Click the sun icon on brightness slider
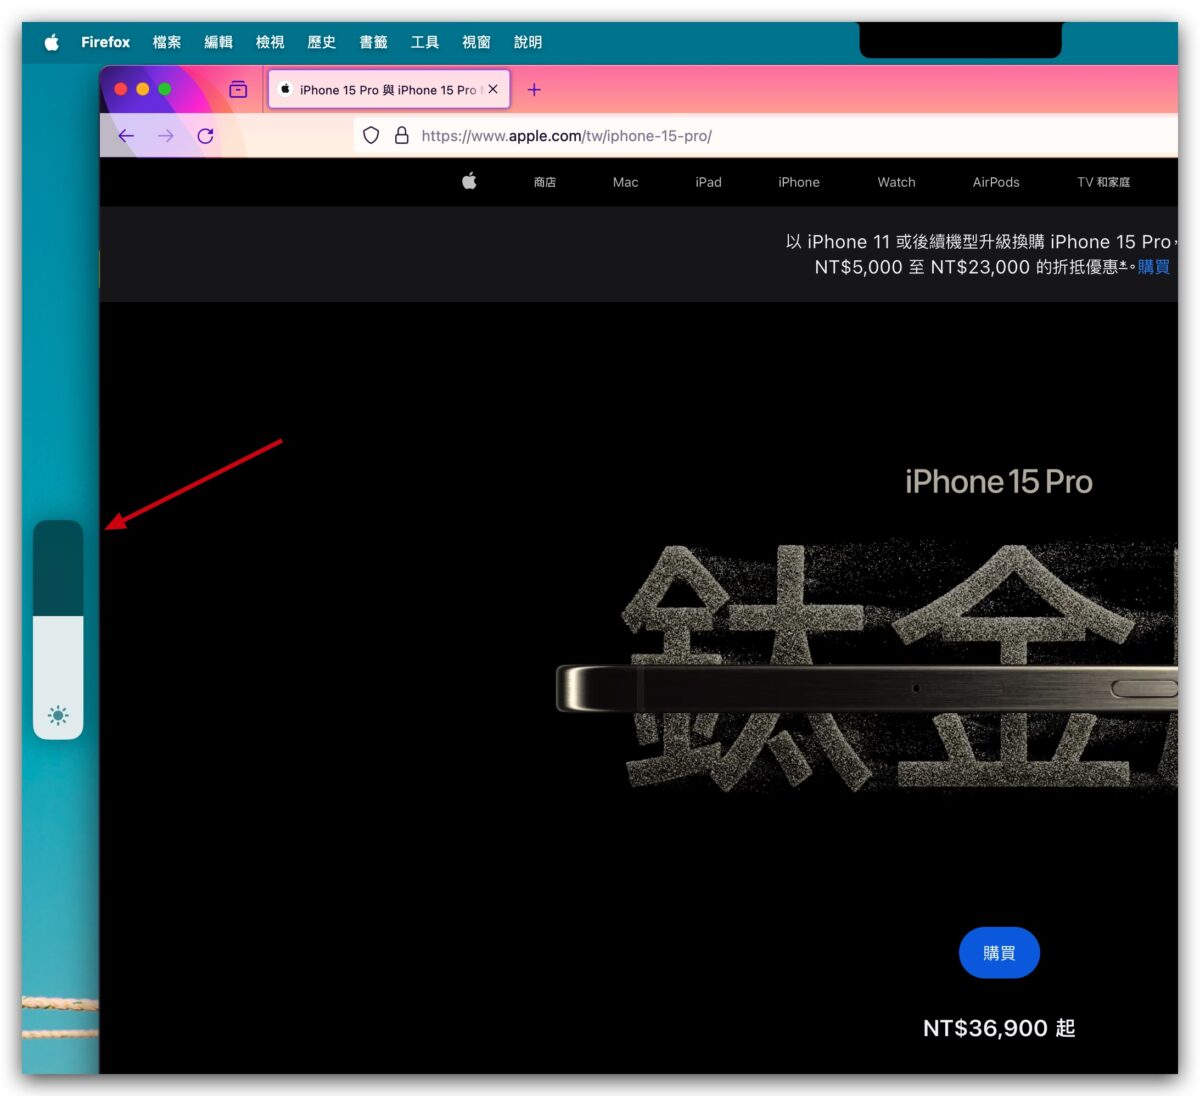The width and height of the screenshot is (1200, 1096). (58, 715)
